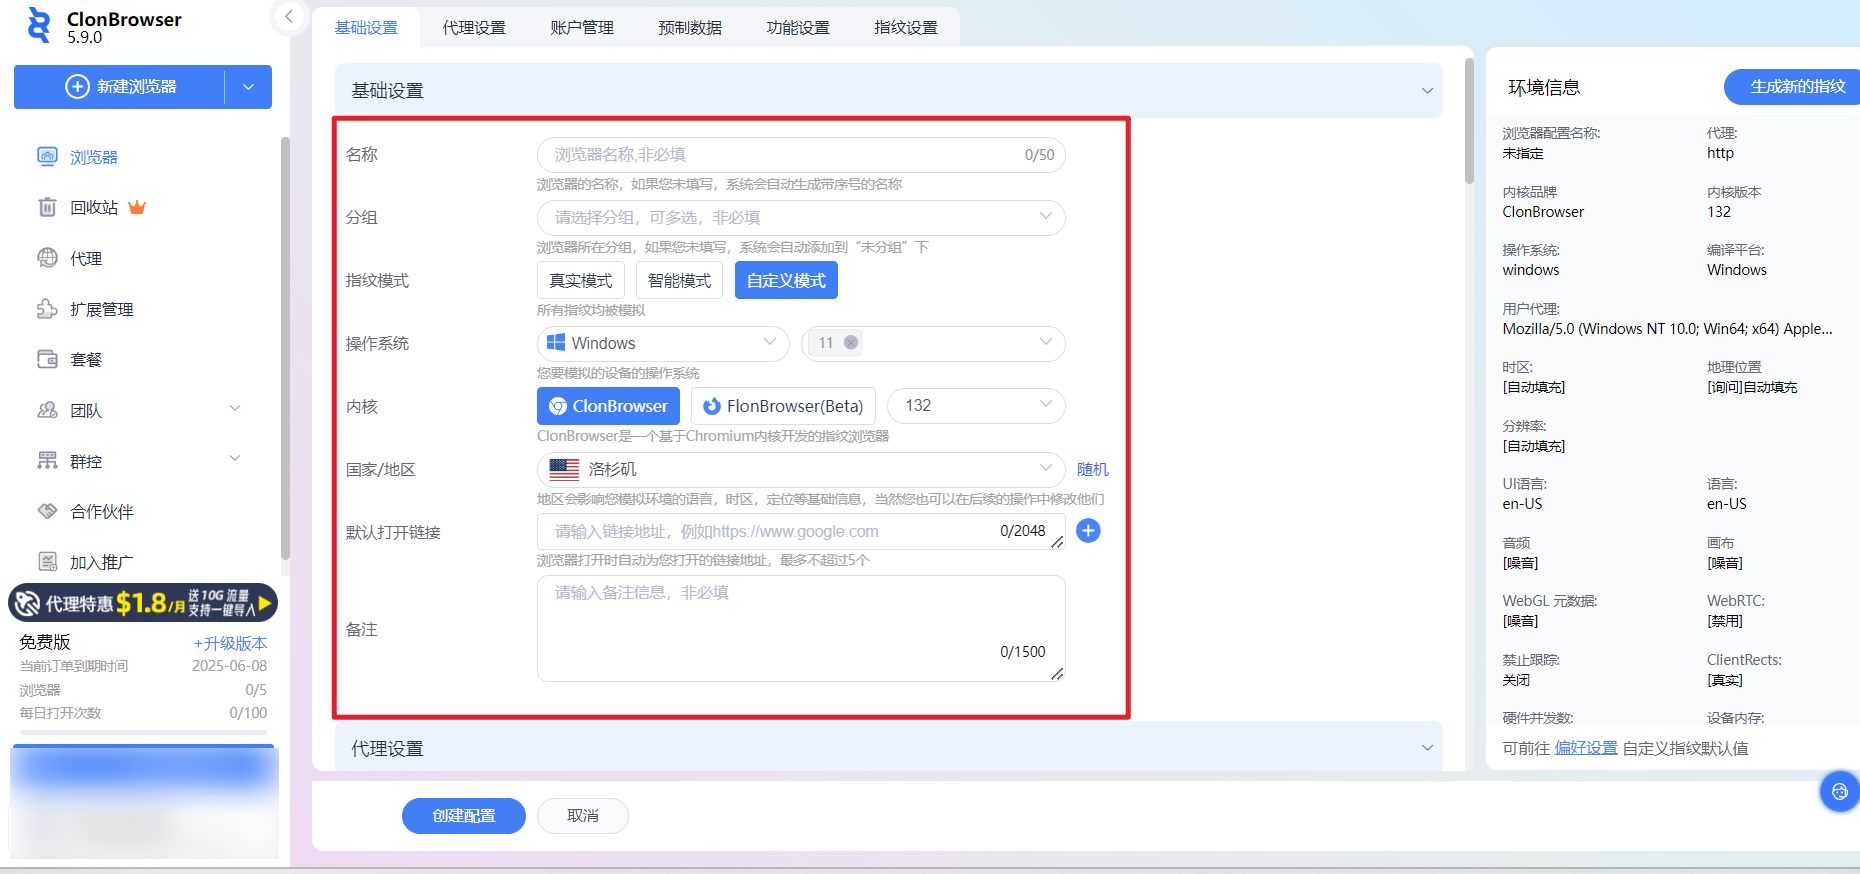Screen dimensions: 1860x874
Task: Expand the 团队 sidebar submenu
Action: pos(235,408)
